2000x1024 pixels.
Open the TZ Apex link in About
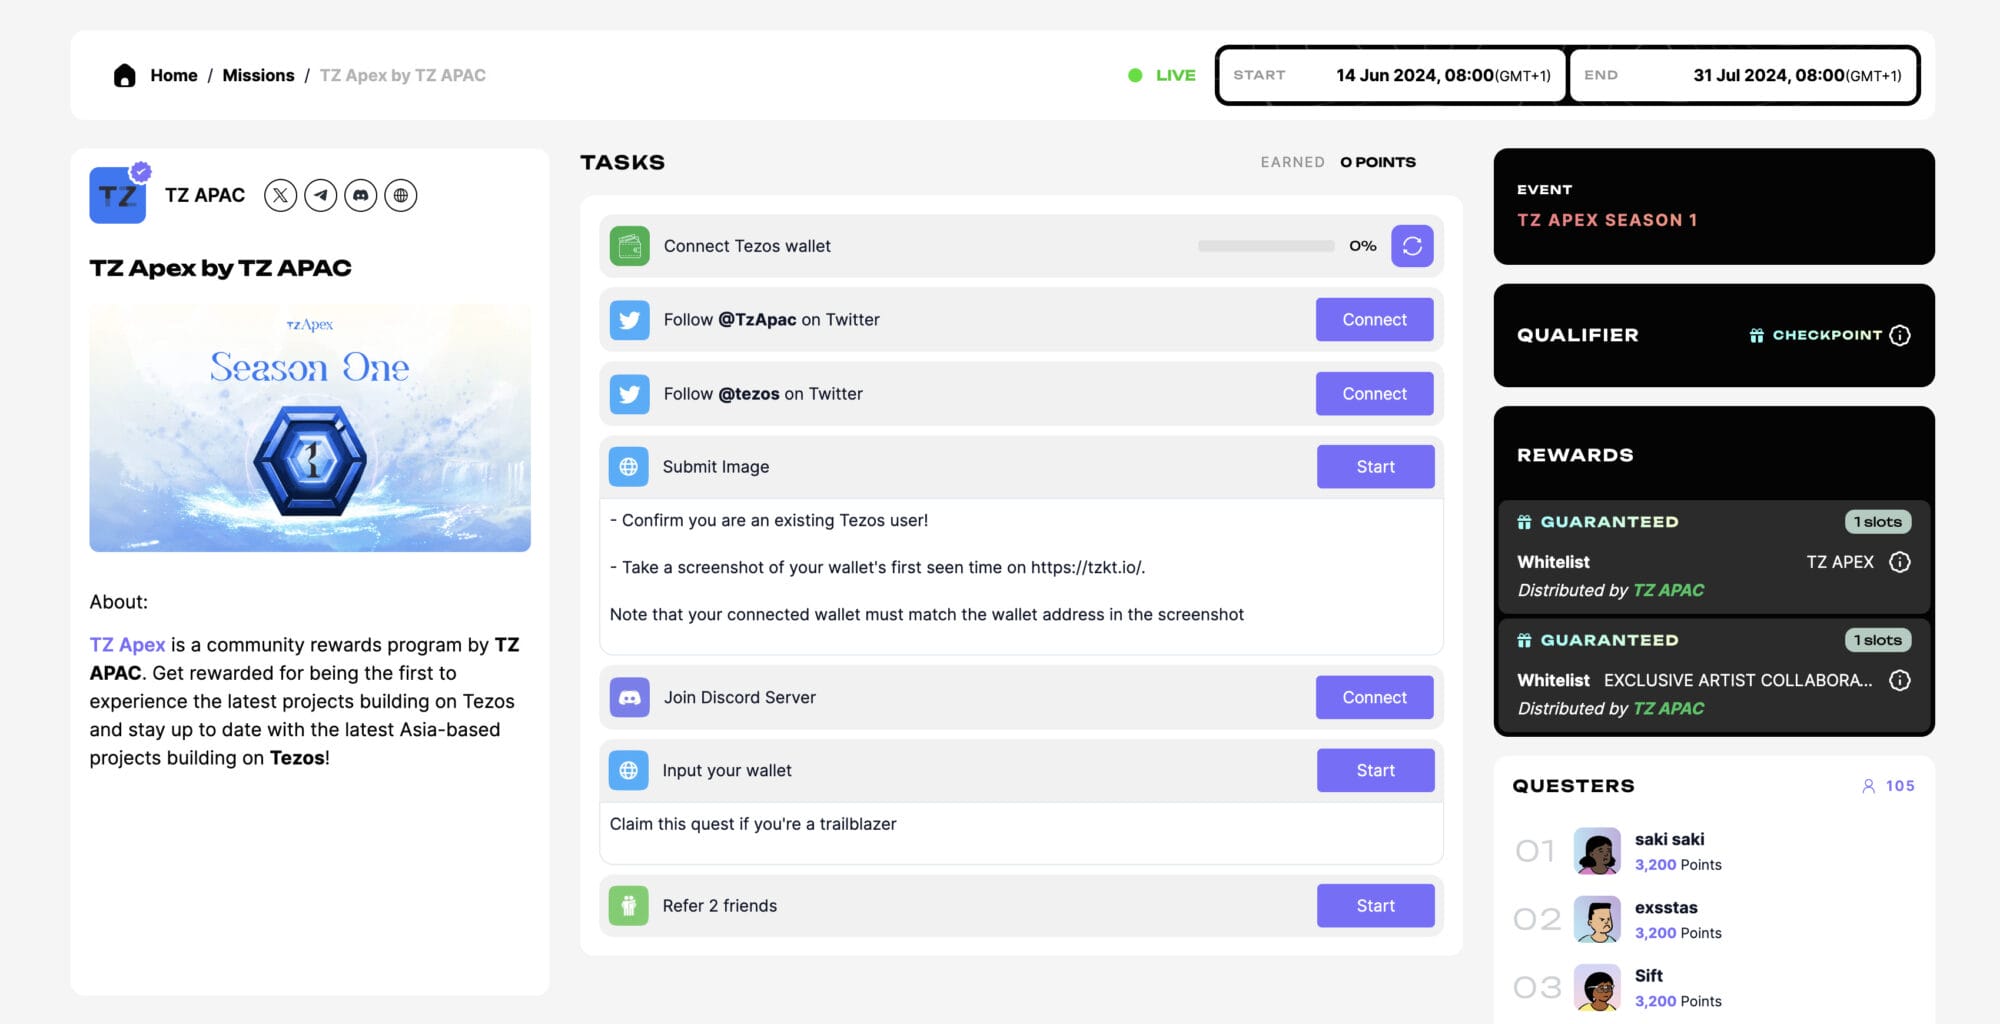[x=127, y=645]
